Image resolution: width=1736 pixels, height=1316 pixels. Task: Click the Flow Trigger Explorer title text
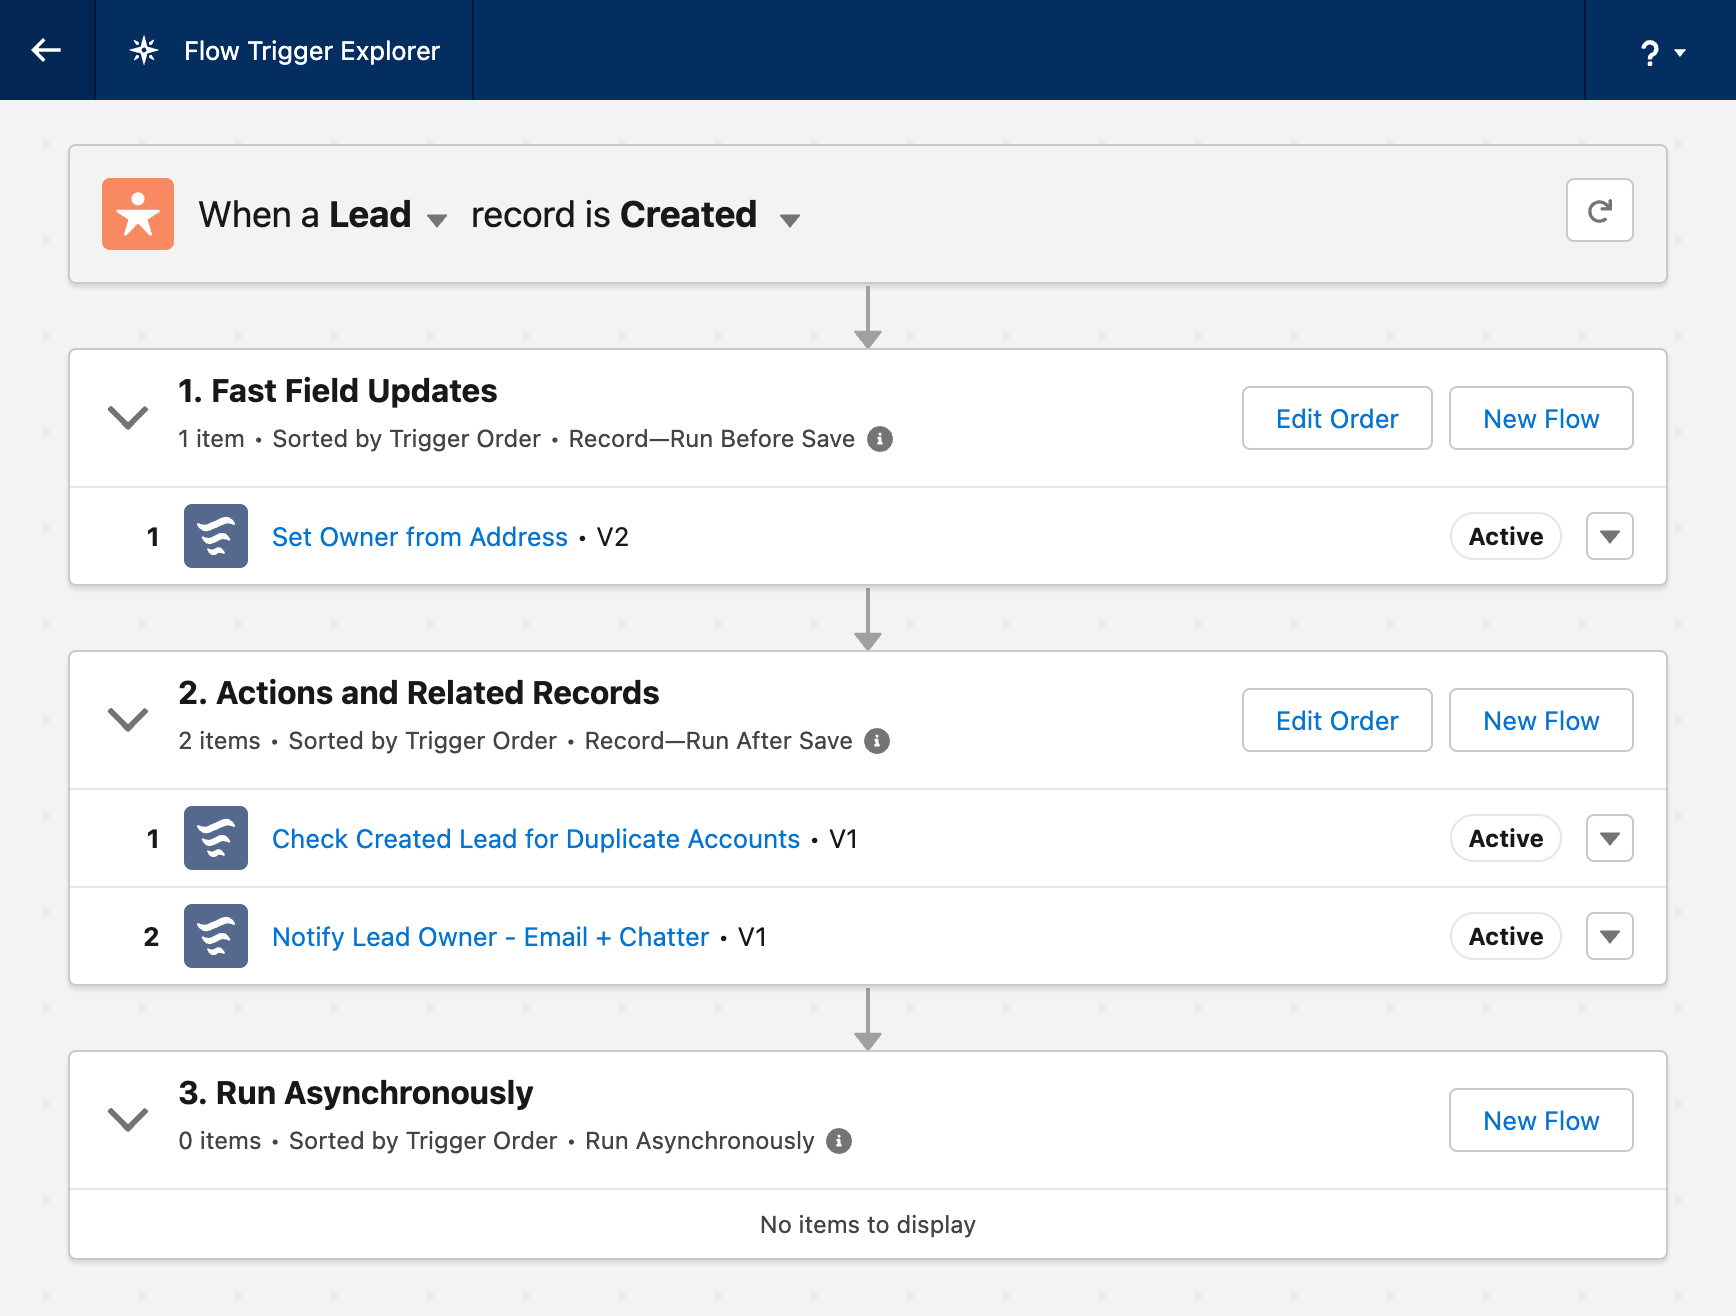coord(312,51)
